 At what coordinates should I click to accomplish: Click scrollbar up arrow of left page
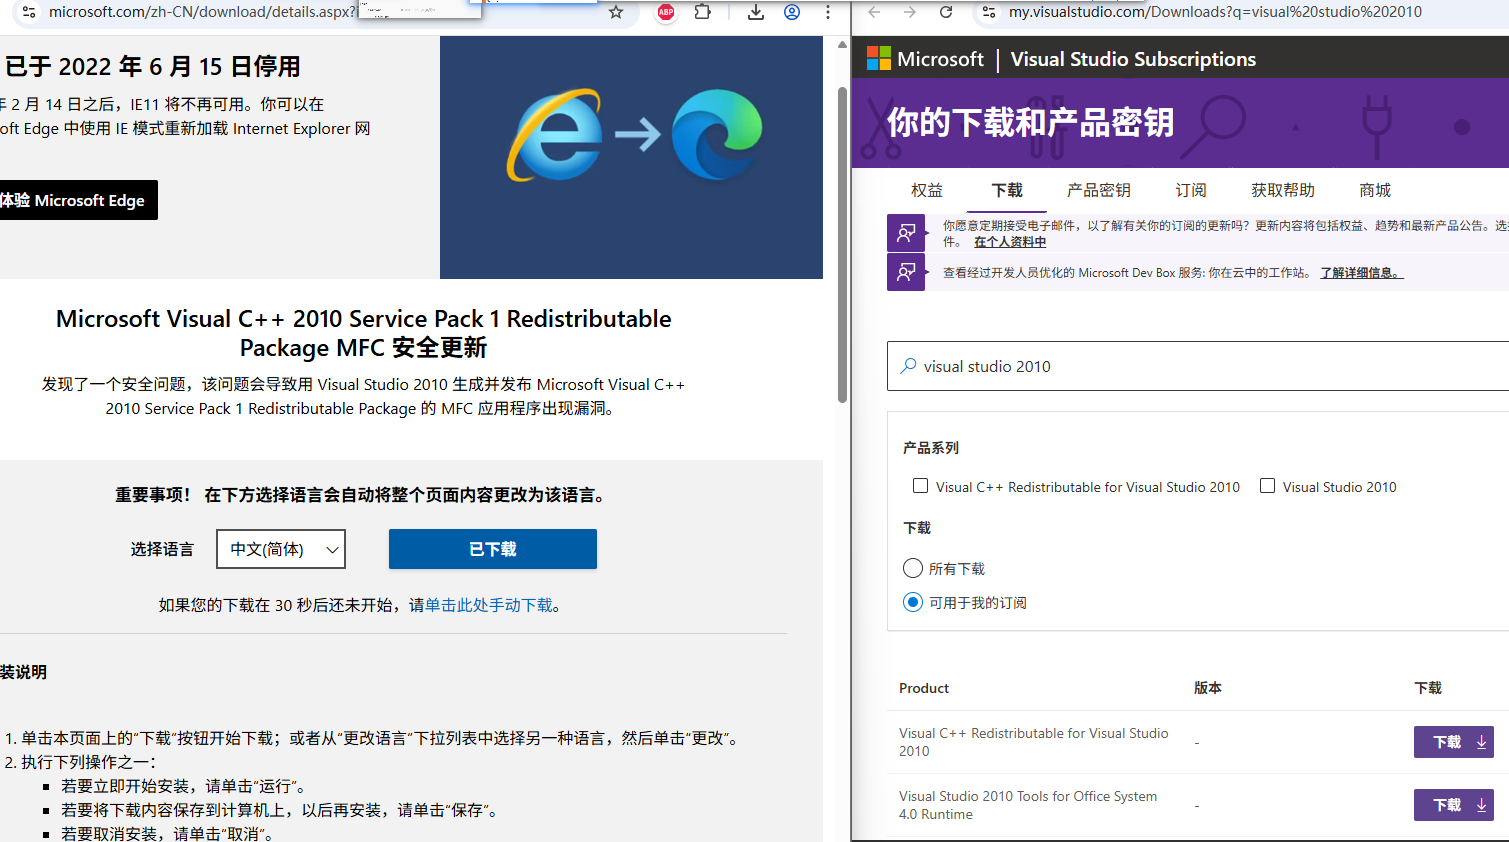(842, 44)
